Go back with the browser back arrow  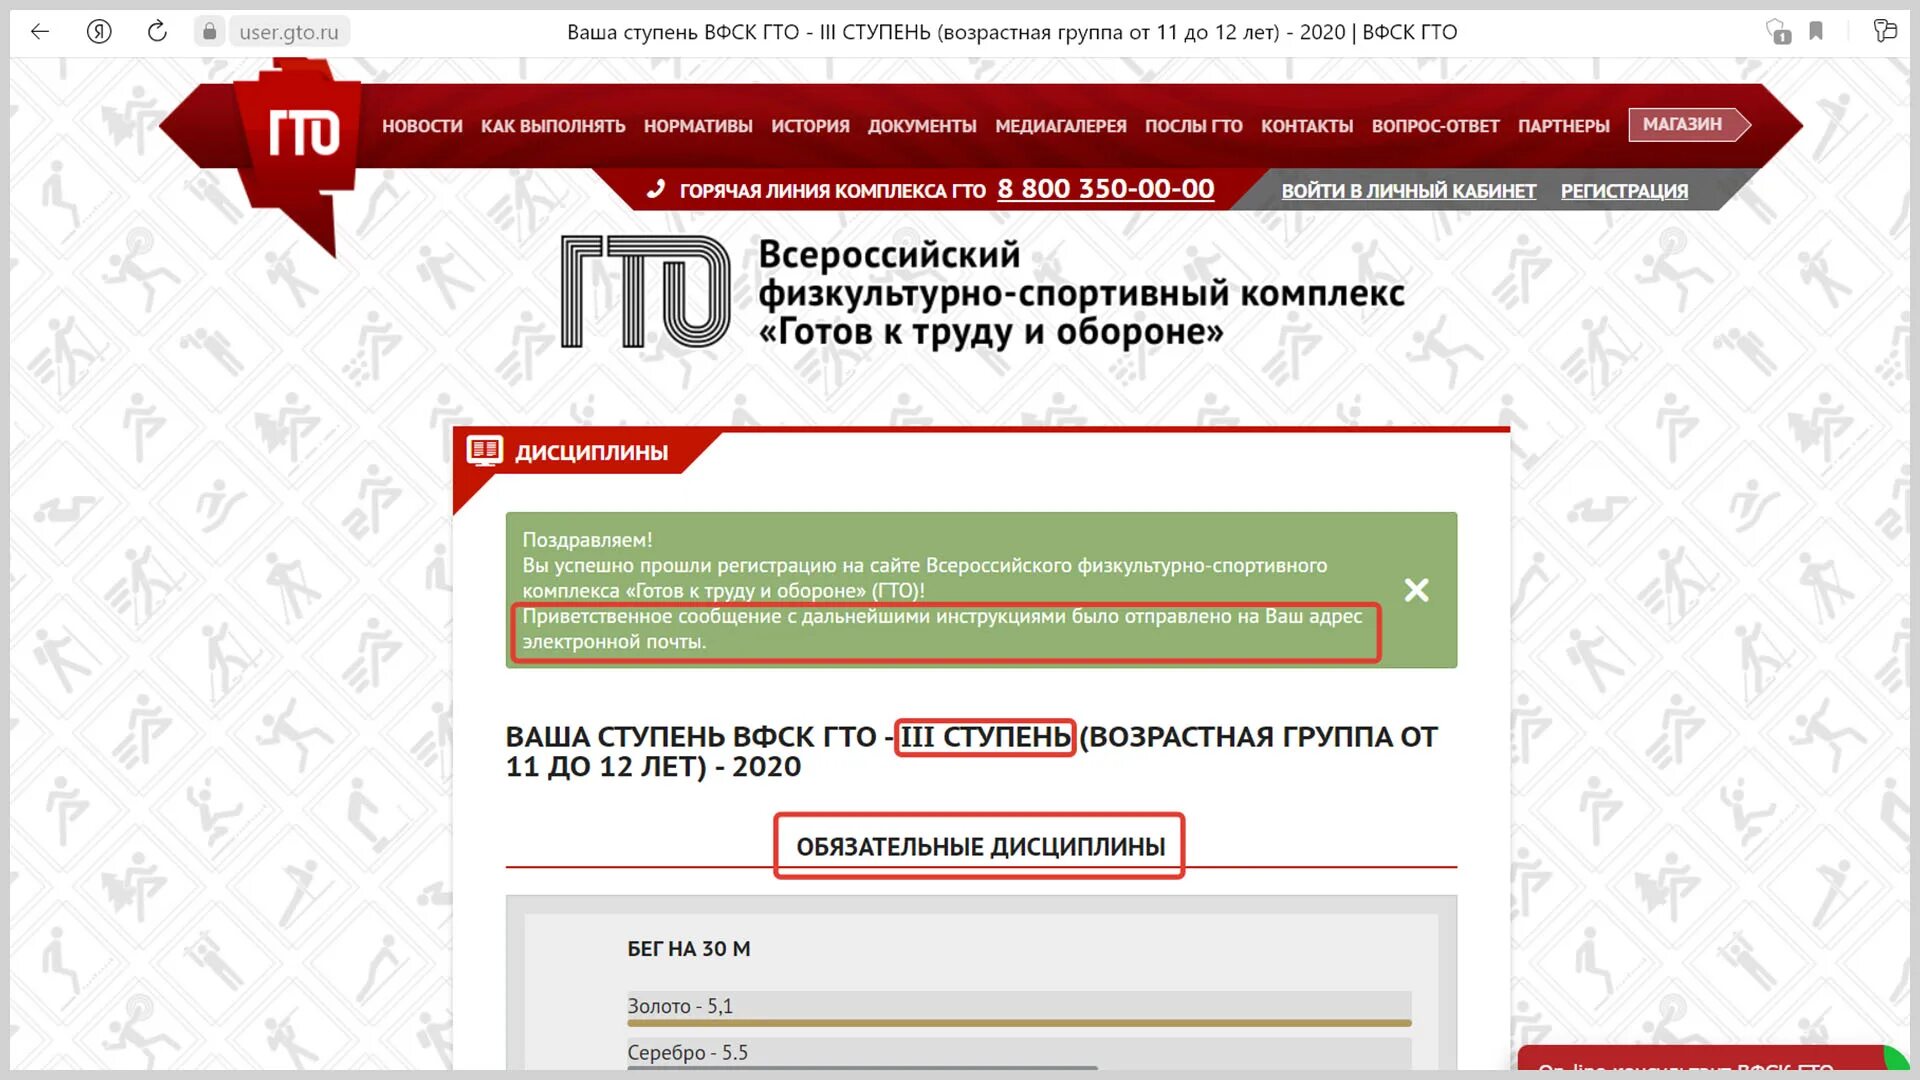(40, 31)
